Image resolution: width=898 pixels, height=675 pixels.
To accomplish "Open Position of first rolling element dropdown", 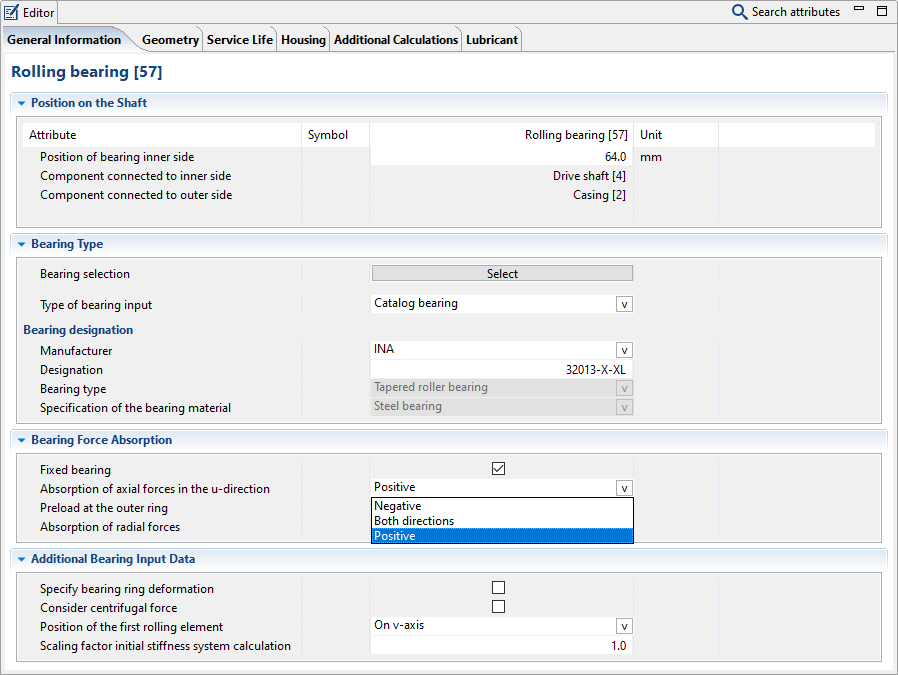I will (x=624, y=626).
